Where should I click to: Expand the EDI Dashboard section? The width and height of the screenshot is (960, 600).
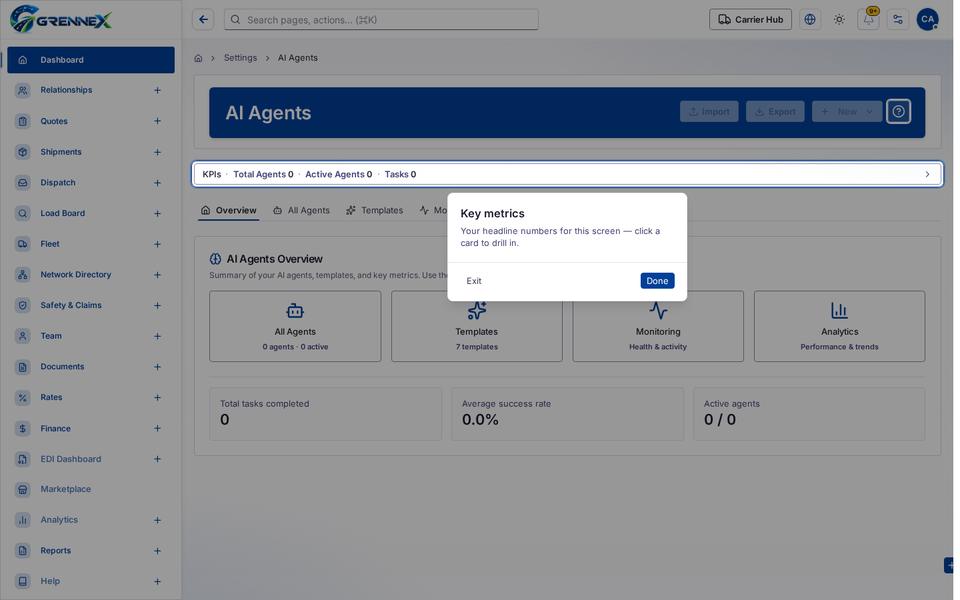(157, 459)
